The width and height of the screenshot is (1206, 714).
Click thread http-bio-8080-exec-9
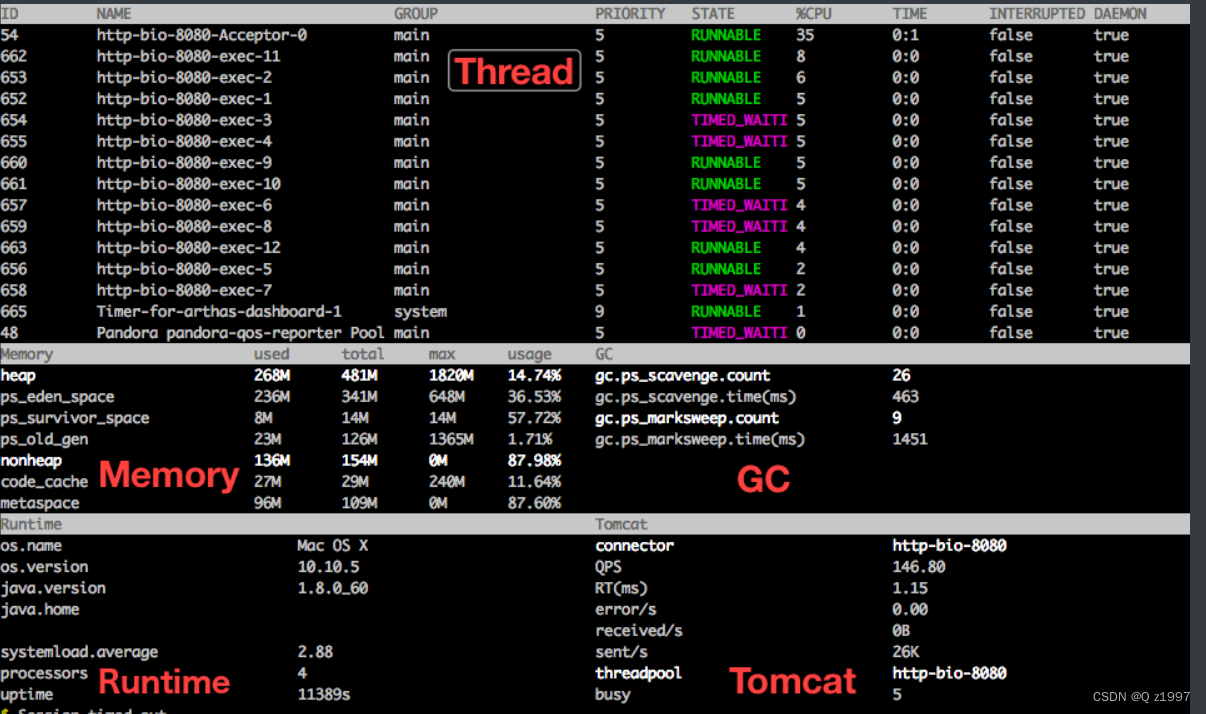(x=184, y=163)
